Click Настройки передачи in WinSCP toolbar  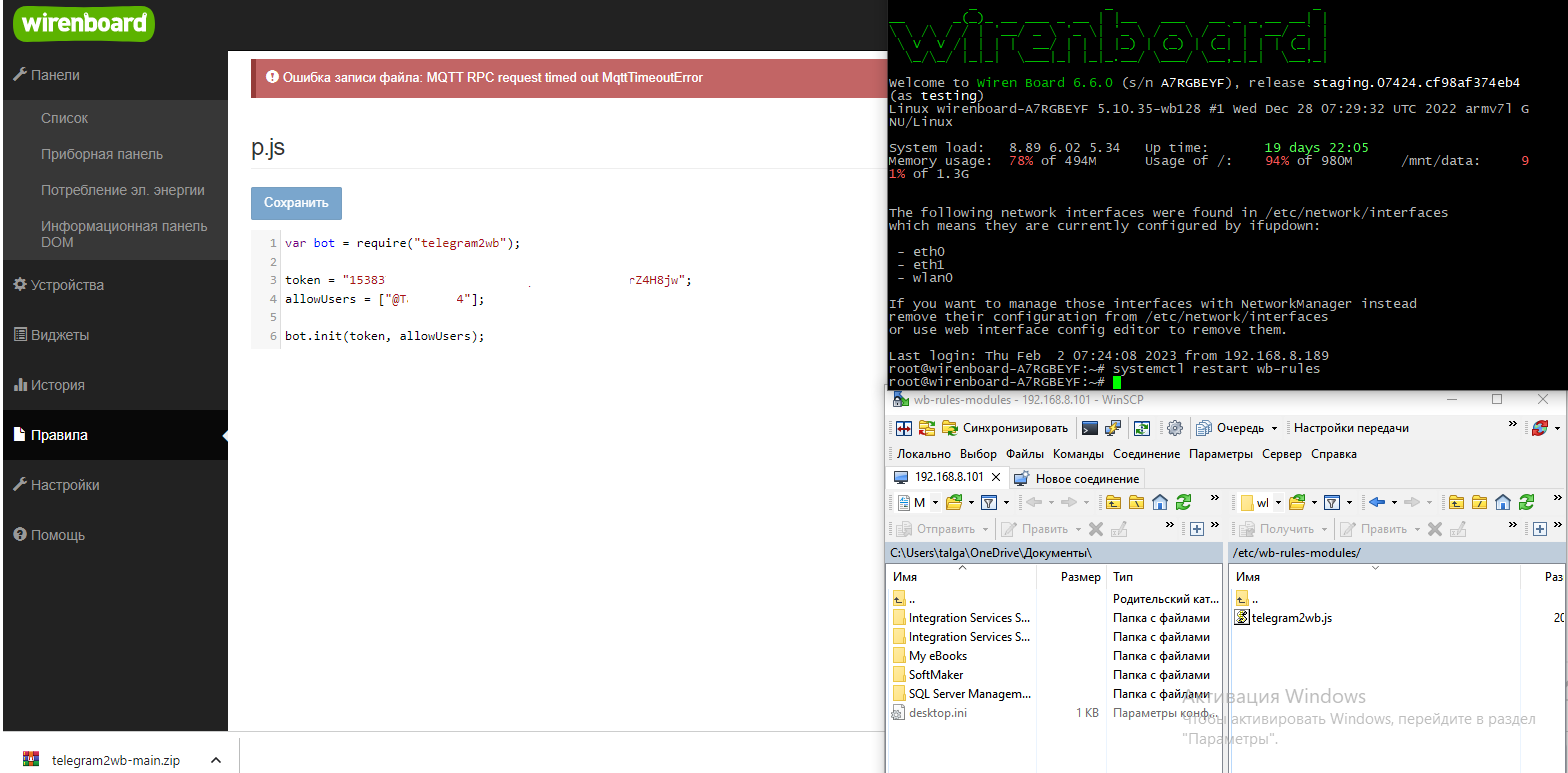pyautogui.click(x=1351, y=428)
